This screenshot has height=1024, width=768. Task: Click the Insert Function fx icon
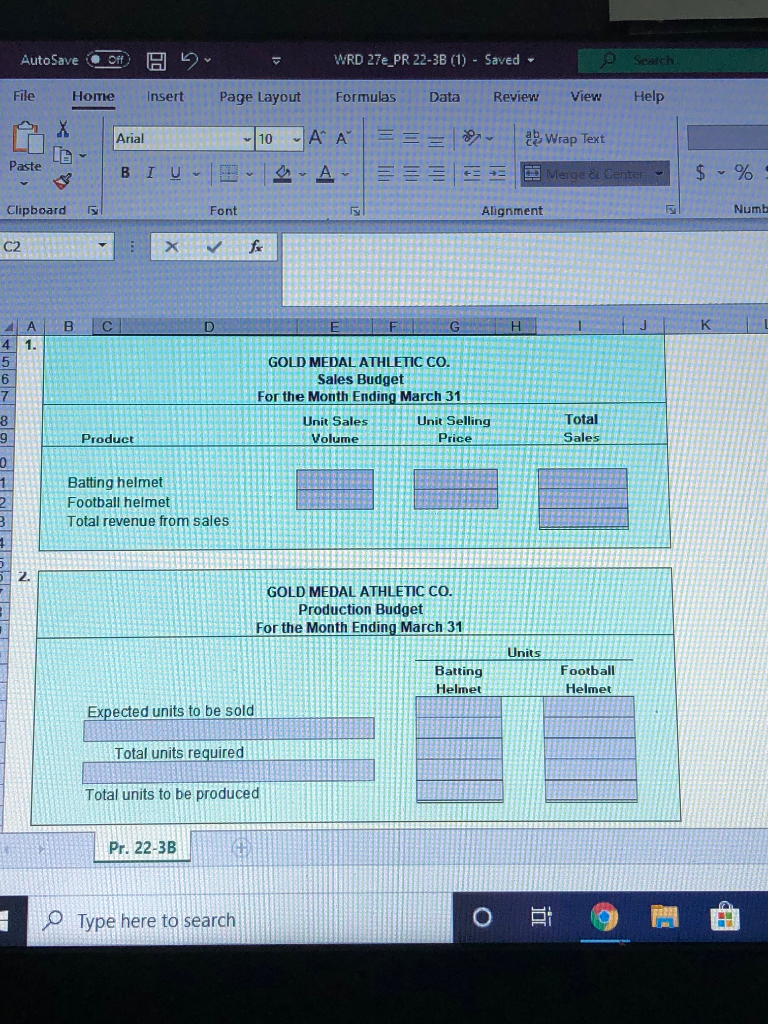(x=256, y=247)
